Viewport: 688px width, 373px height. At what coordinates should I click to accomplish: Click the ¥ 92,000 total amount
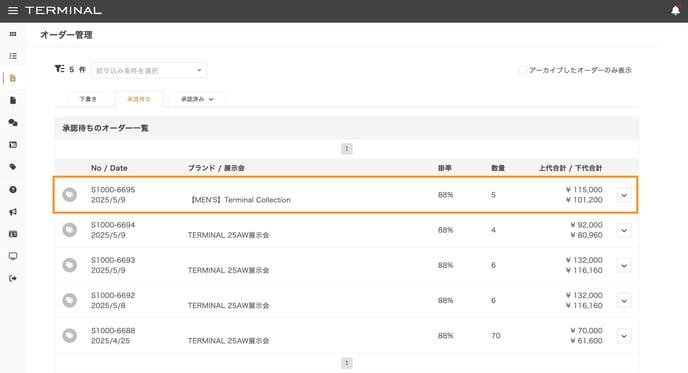[x=586, y=225]
